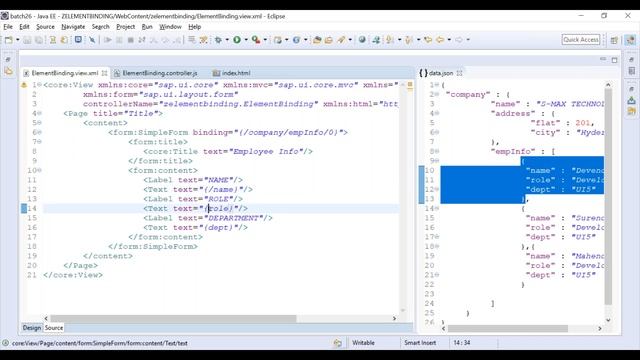Screen dimensions: 640x360
Task: Click the Next Annotation icon
Action: coord(390,40)
